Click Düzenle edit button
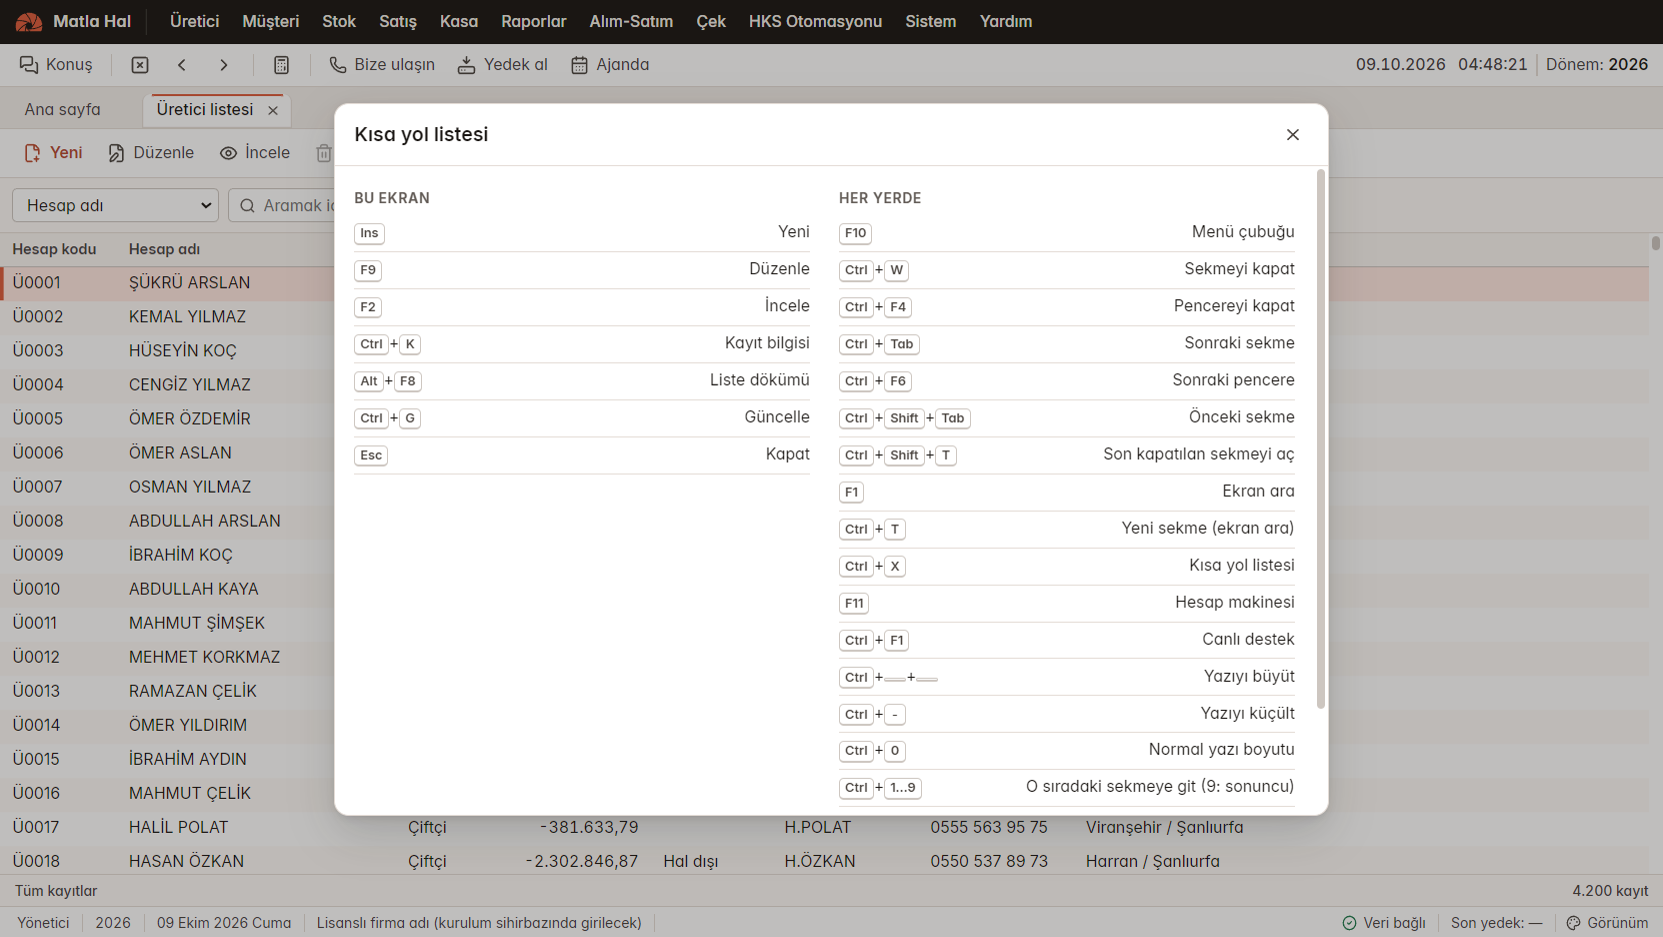Image resolution: width=1663 pixels, height=937 pixels. point(151,153)
